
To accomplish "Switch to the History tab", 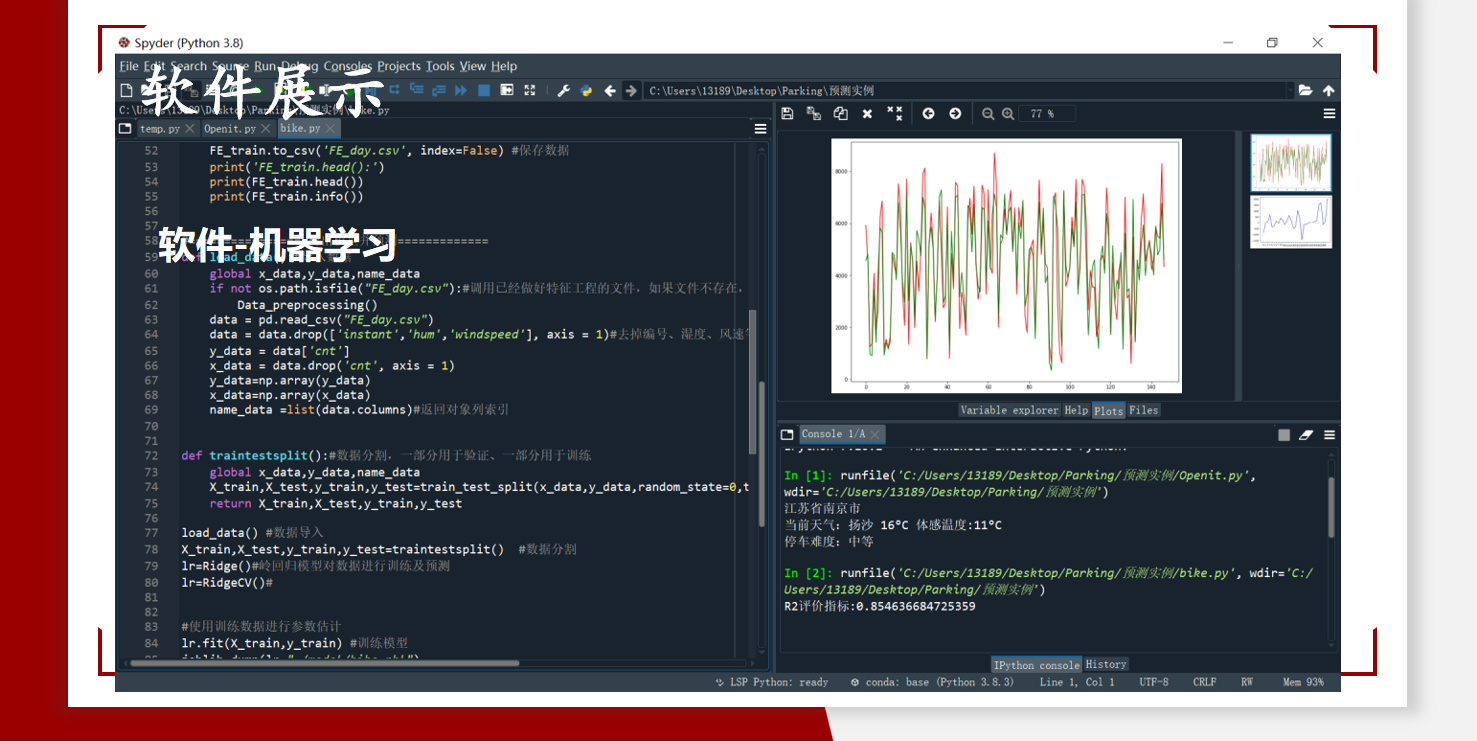I will [1106, 664].
